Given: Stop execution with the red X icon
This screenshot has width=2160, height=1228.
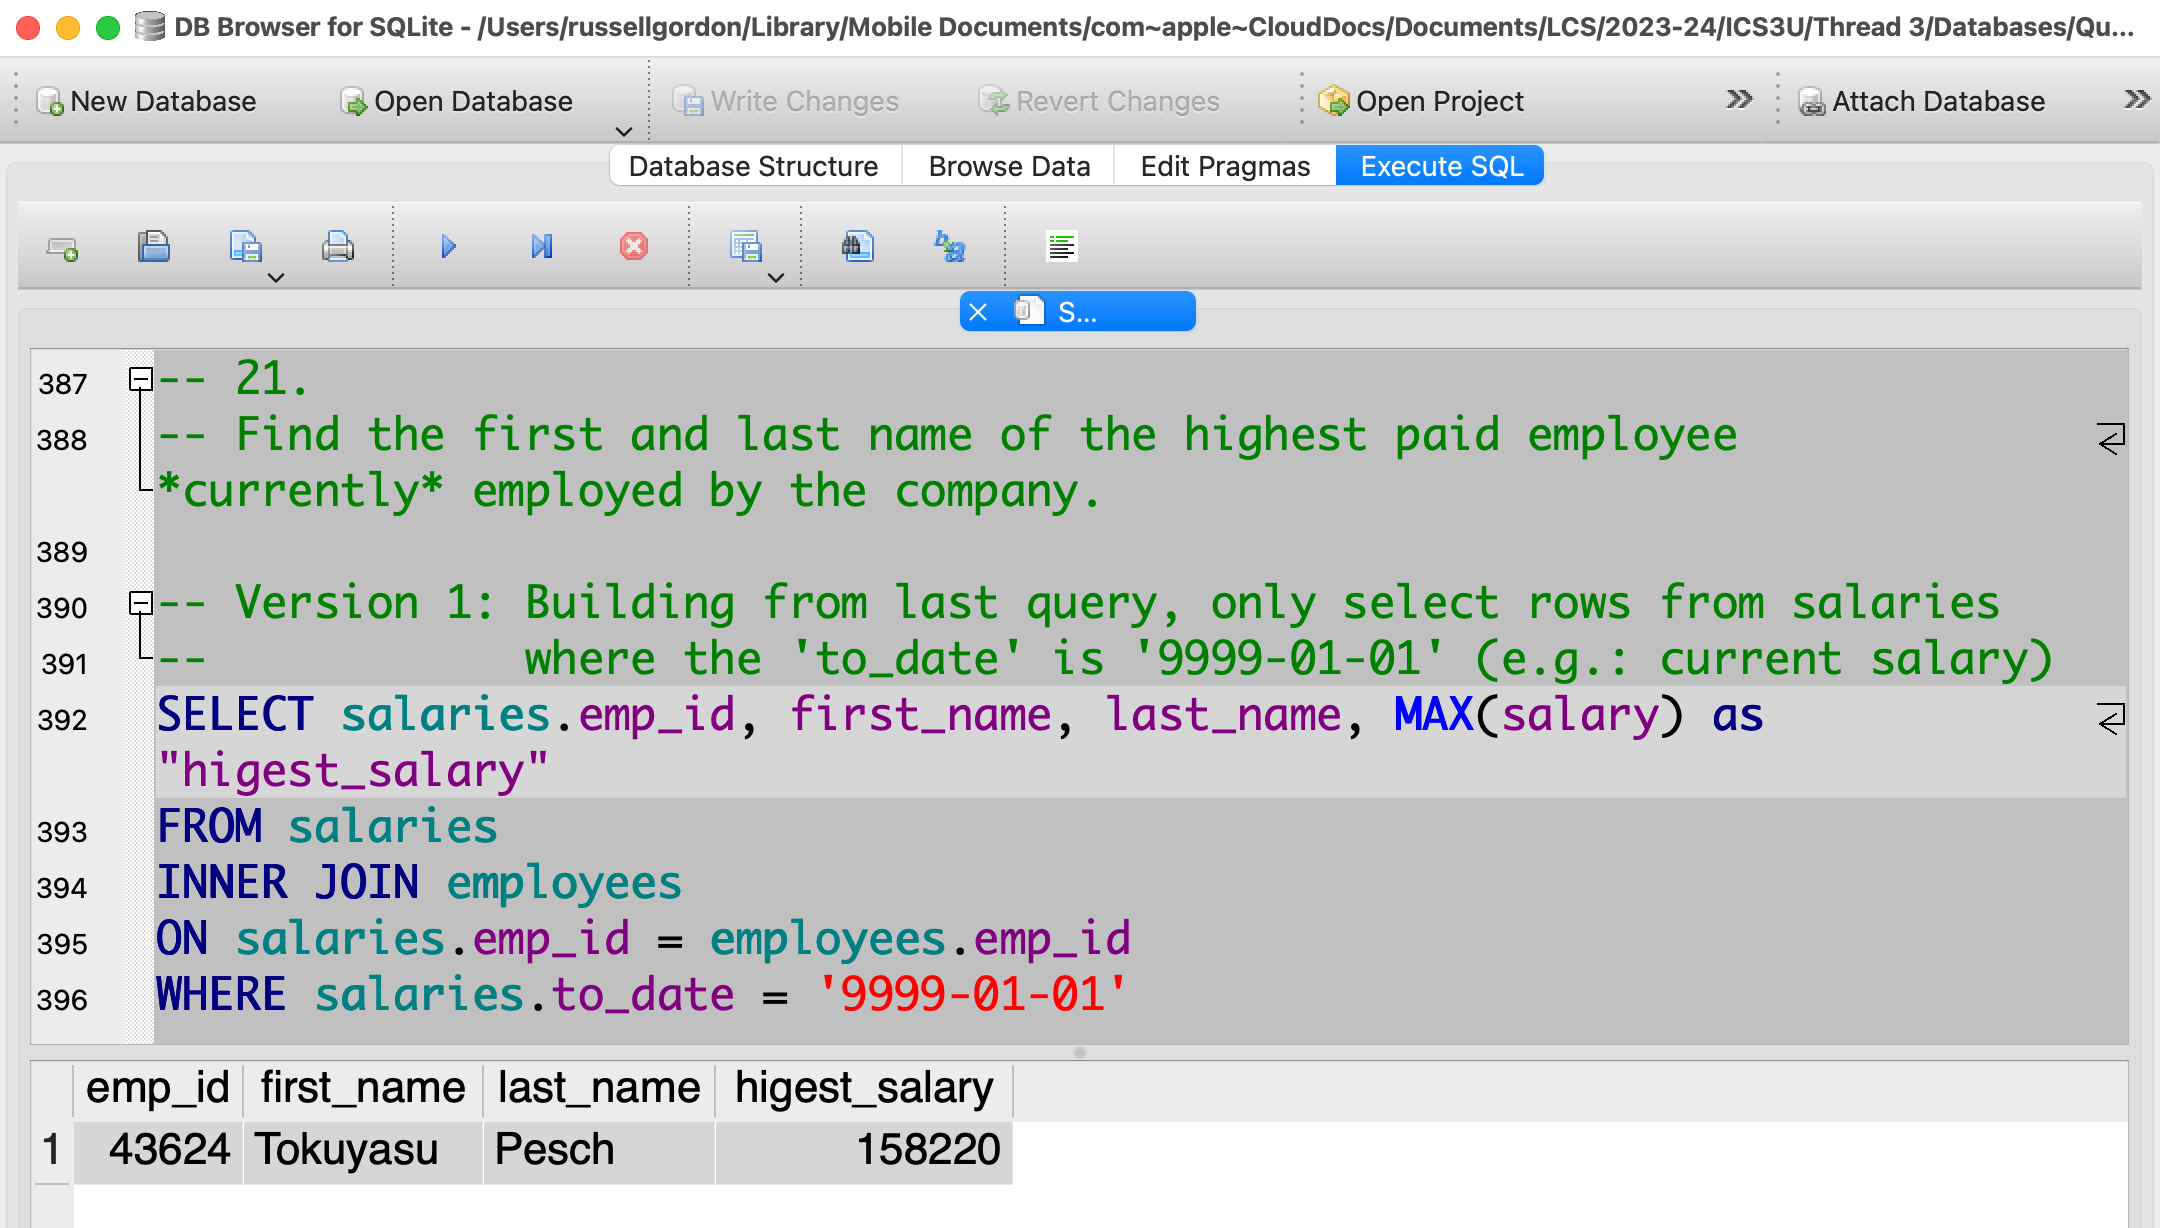Looking at the screenshot, I should 633,246.
